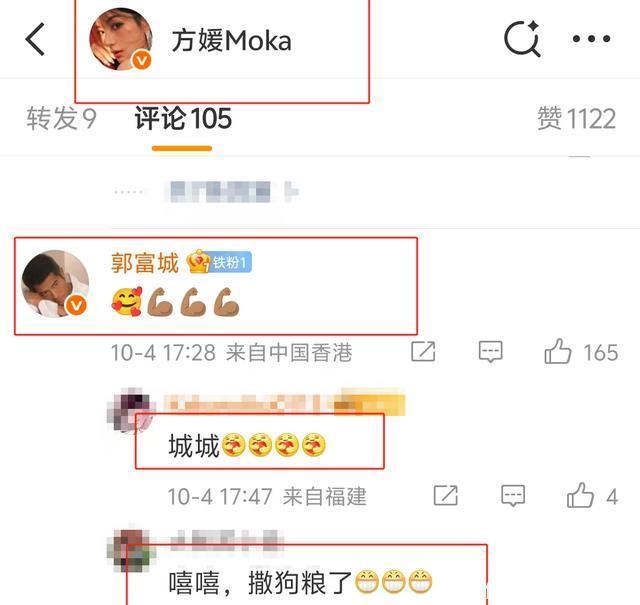640x605 pixels.
Task: Go back with the left arrow
Action: click(x=35, y=39)
